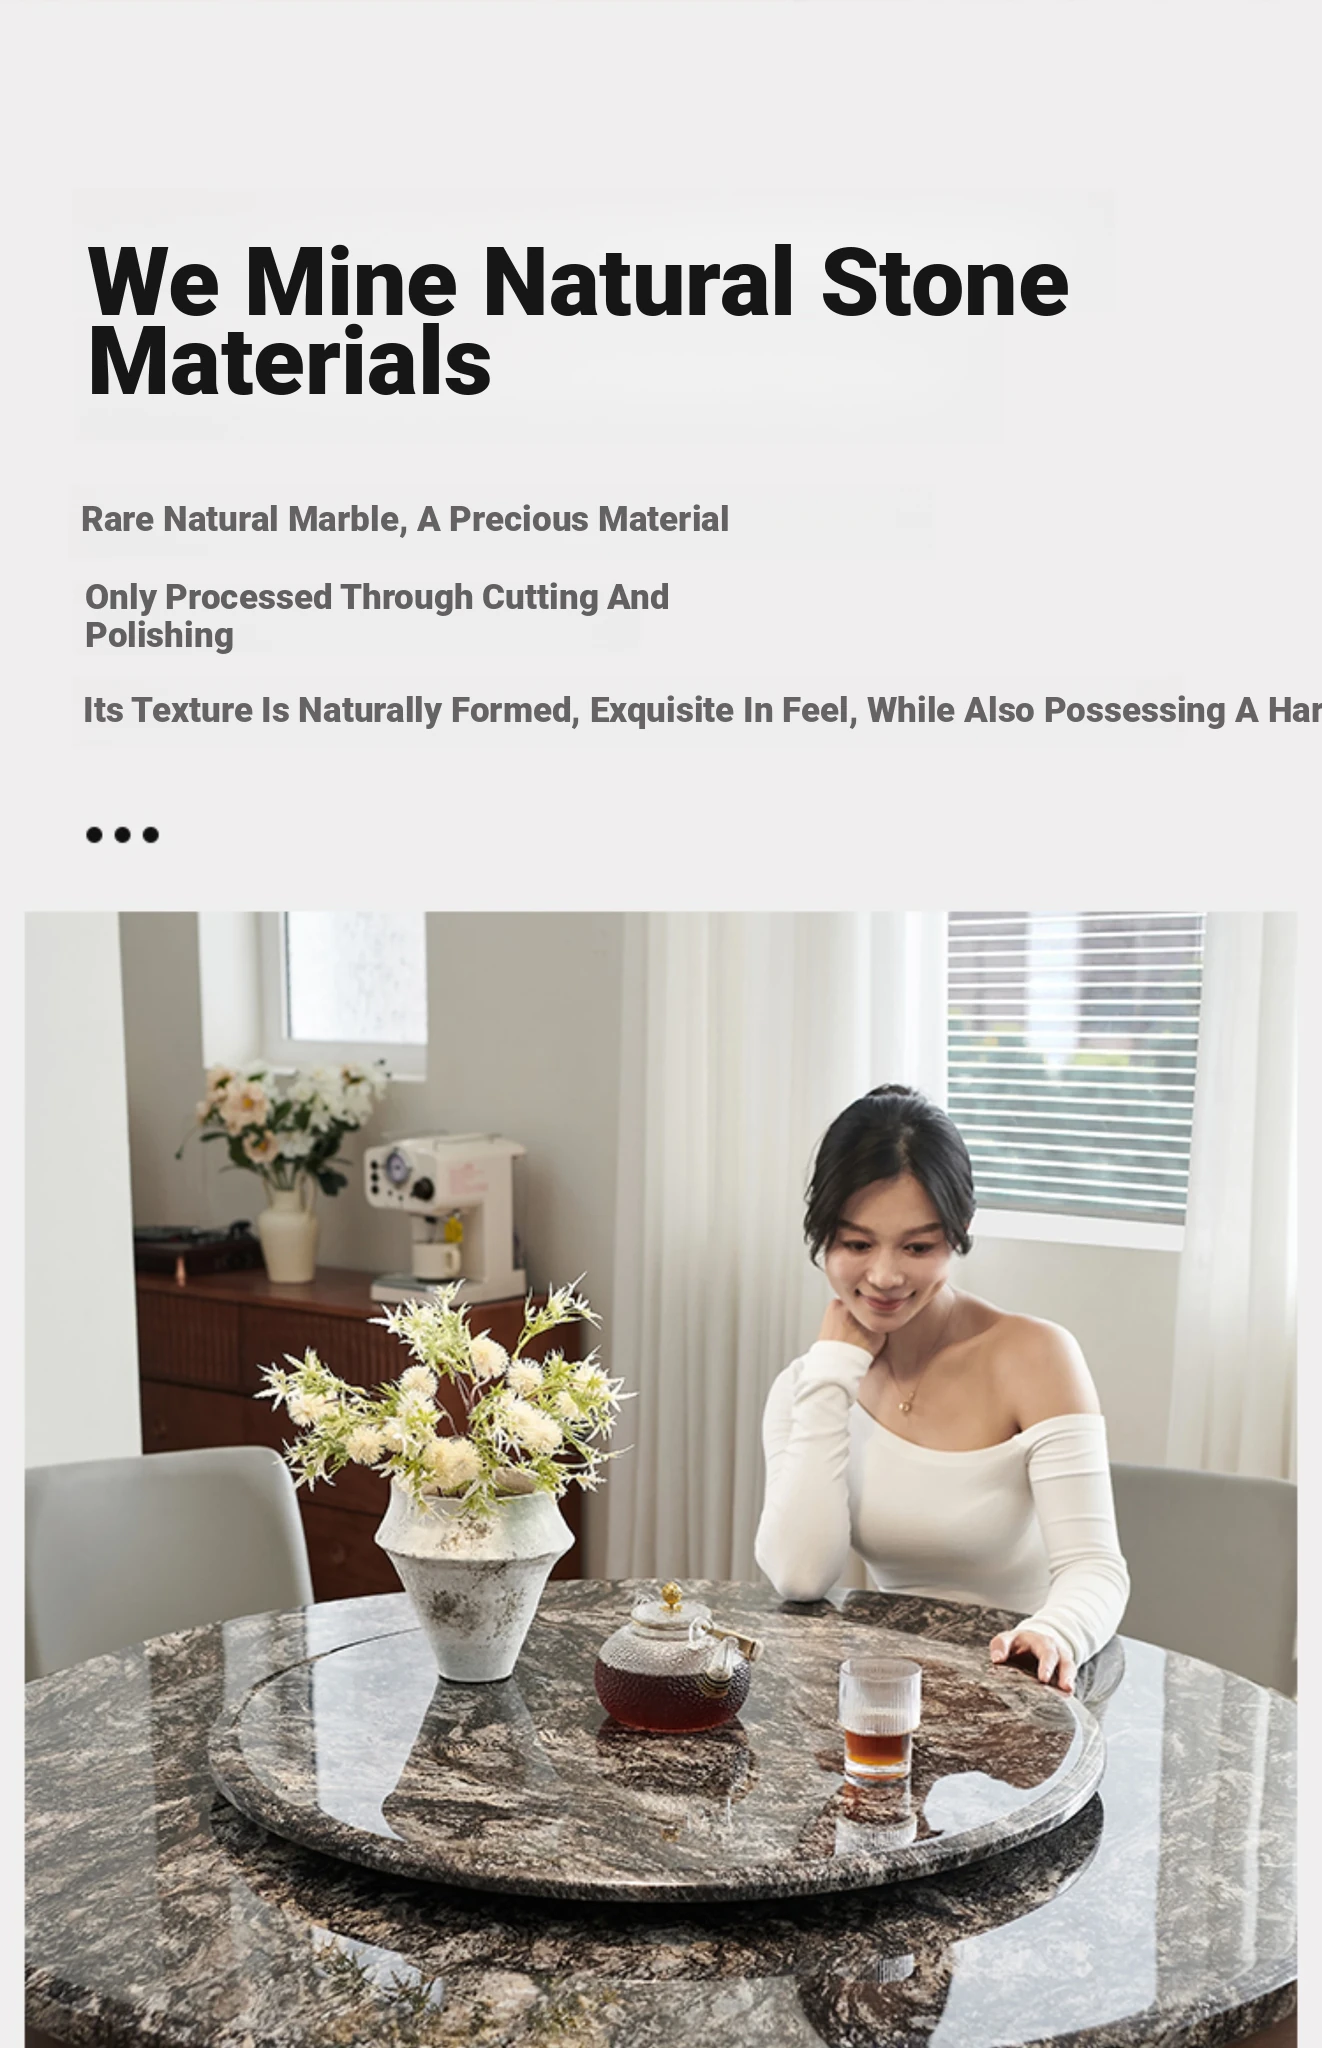
Task: Select the "We Mine Natural Stone Materials" heading
Action: pos(578,321)
